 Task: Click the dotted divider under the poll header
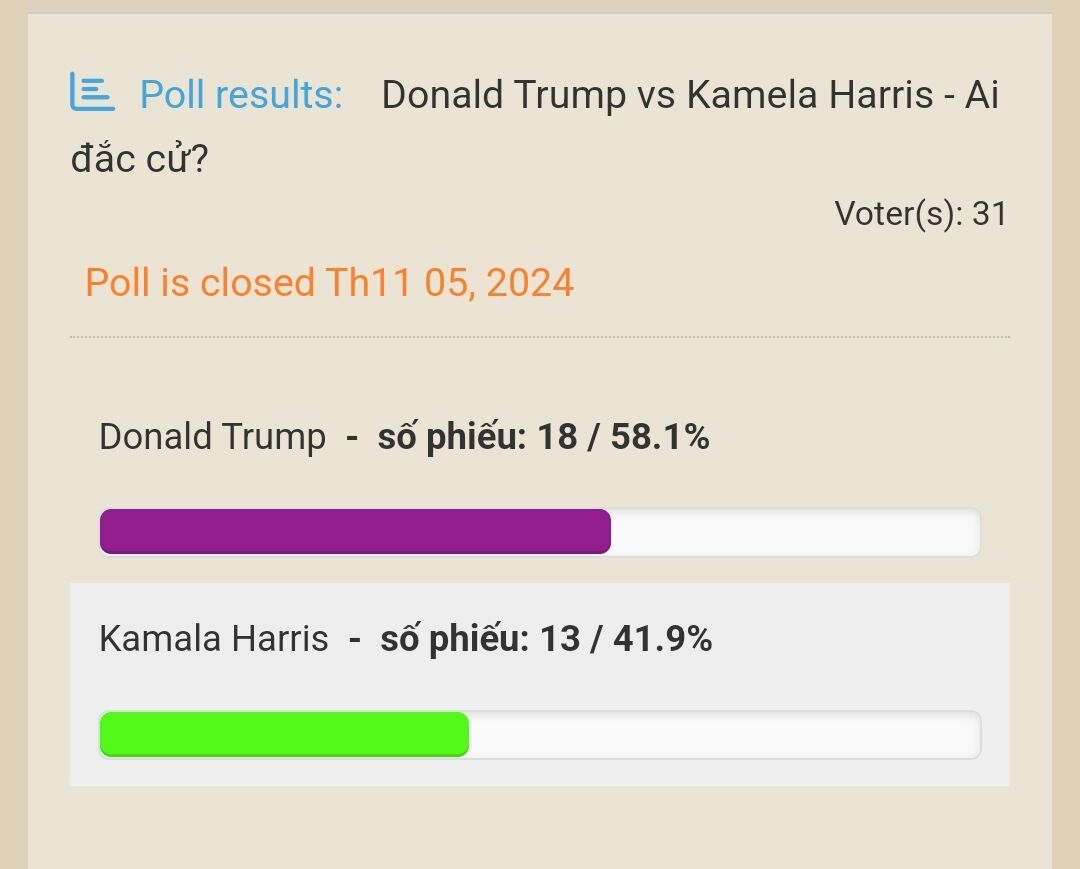click(540, 337)
